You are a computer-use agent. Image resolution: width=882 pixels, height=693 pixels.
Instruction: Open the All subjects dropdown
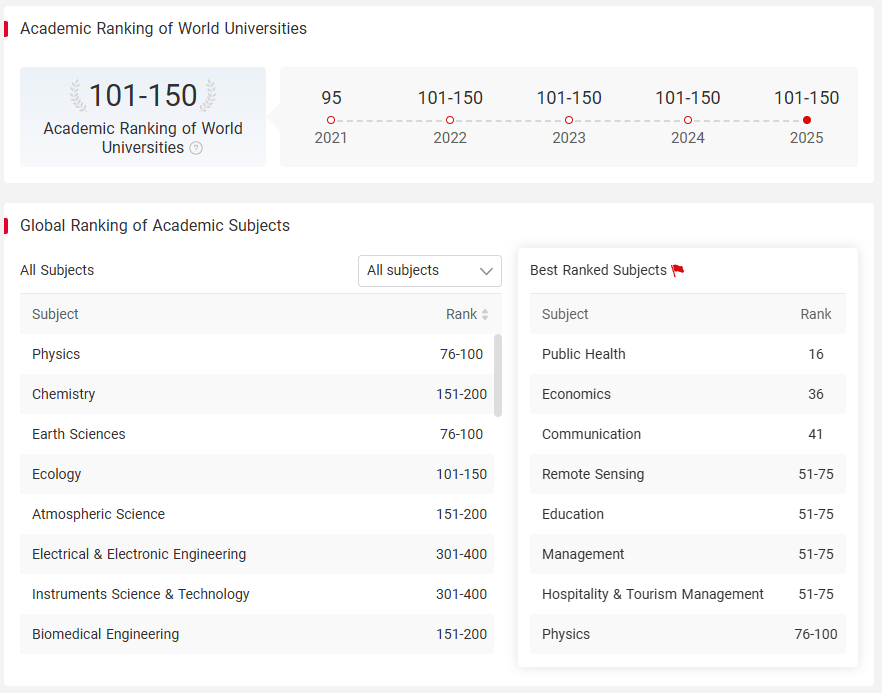430,271
